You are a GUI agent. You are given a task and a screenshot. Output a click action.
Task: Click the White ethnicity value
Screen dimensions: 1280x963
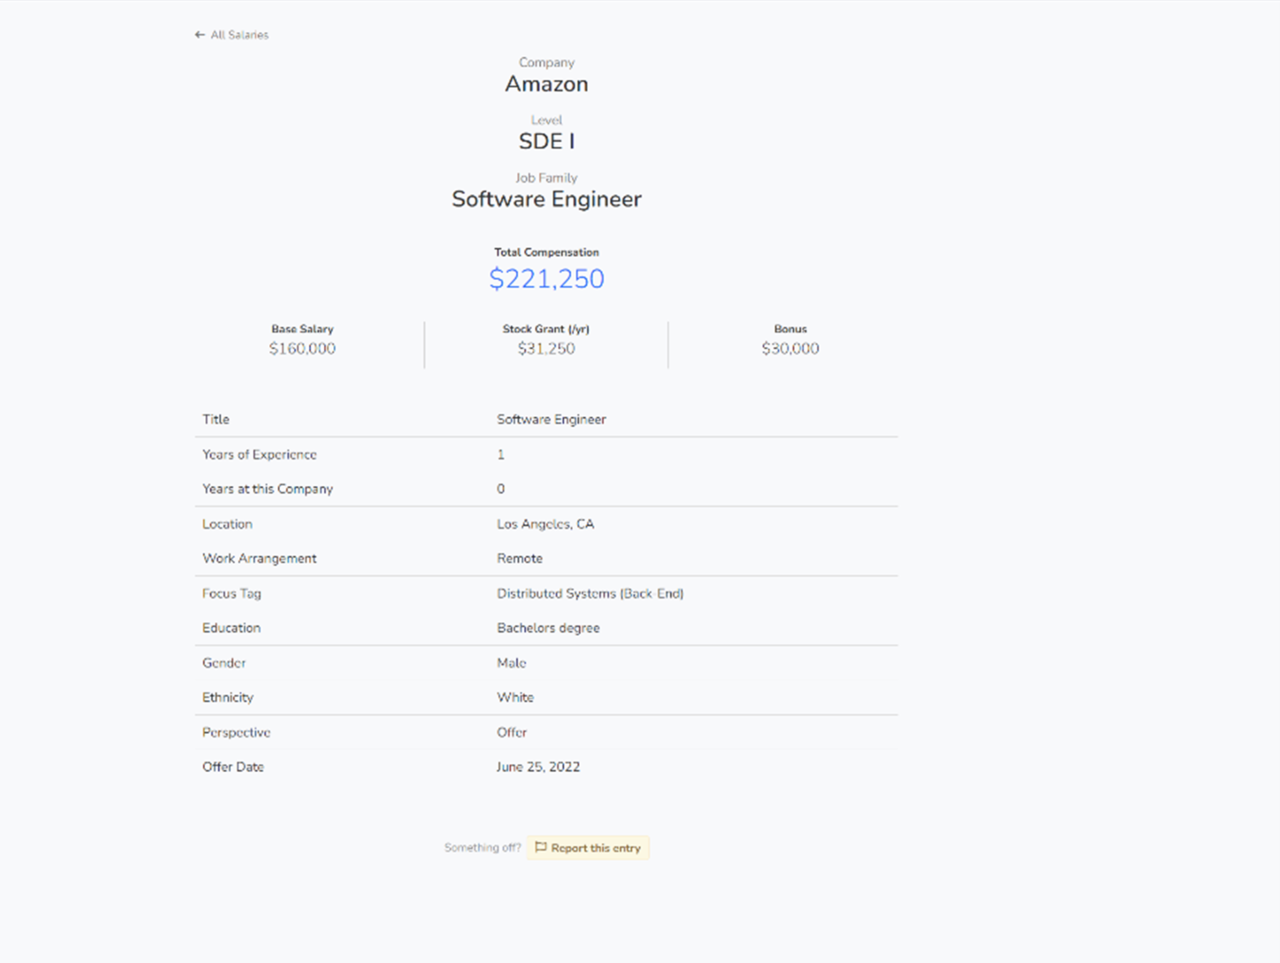tap(516, 698)
